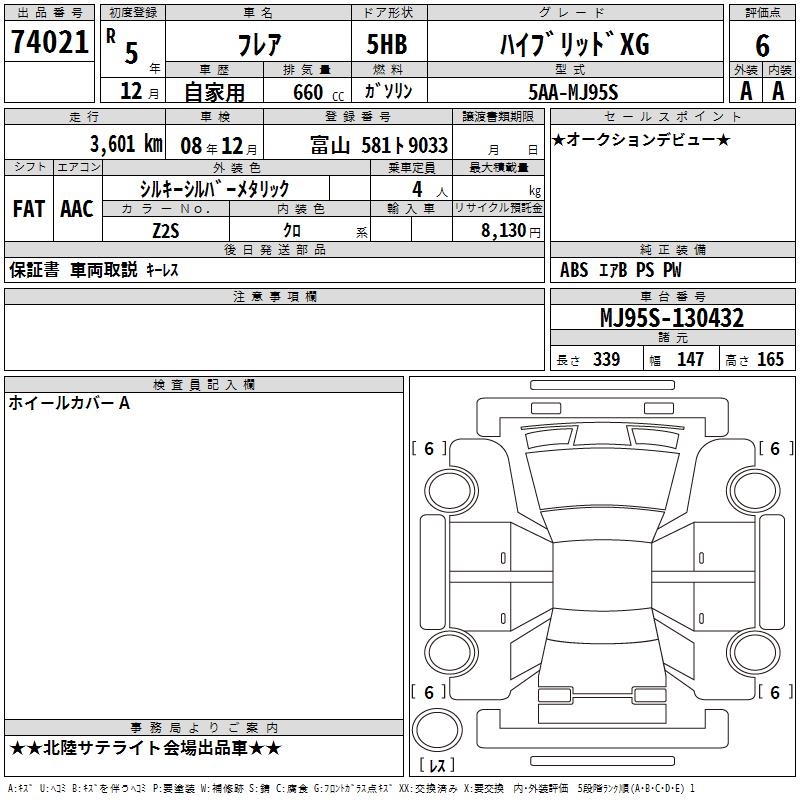Click the registration number 富山 581ト9033
This screenshot has height=800, width=800.
tap(379, 145)
